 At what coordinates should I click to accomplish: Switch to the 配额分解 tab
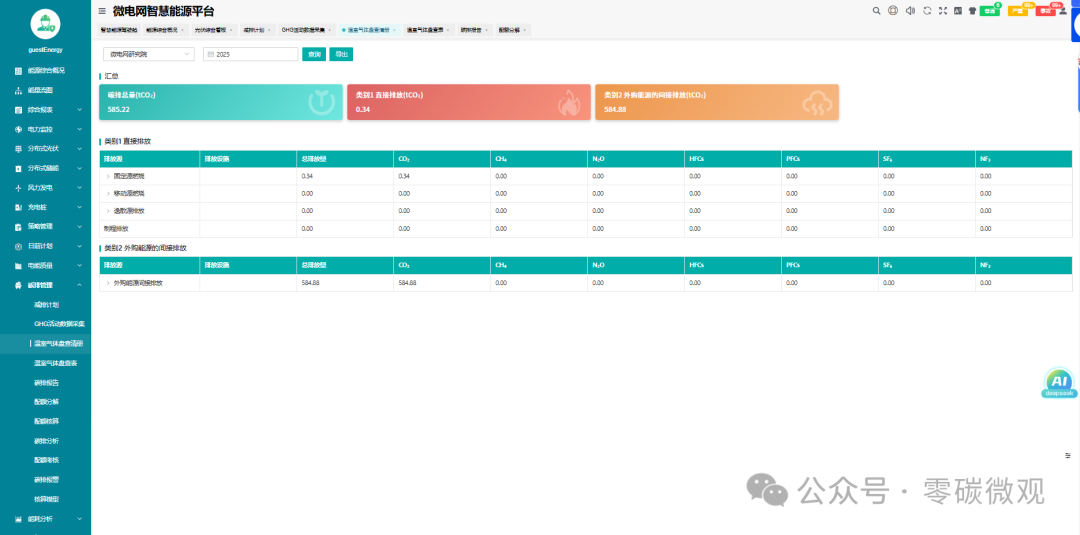click(x=512, y=30)
